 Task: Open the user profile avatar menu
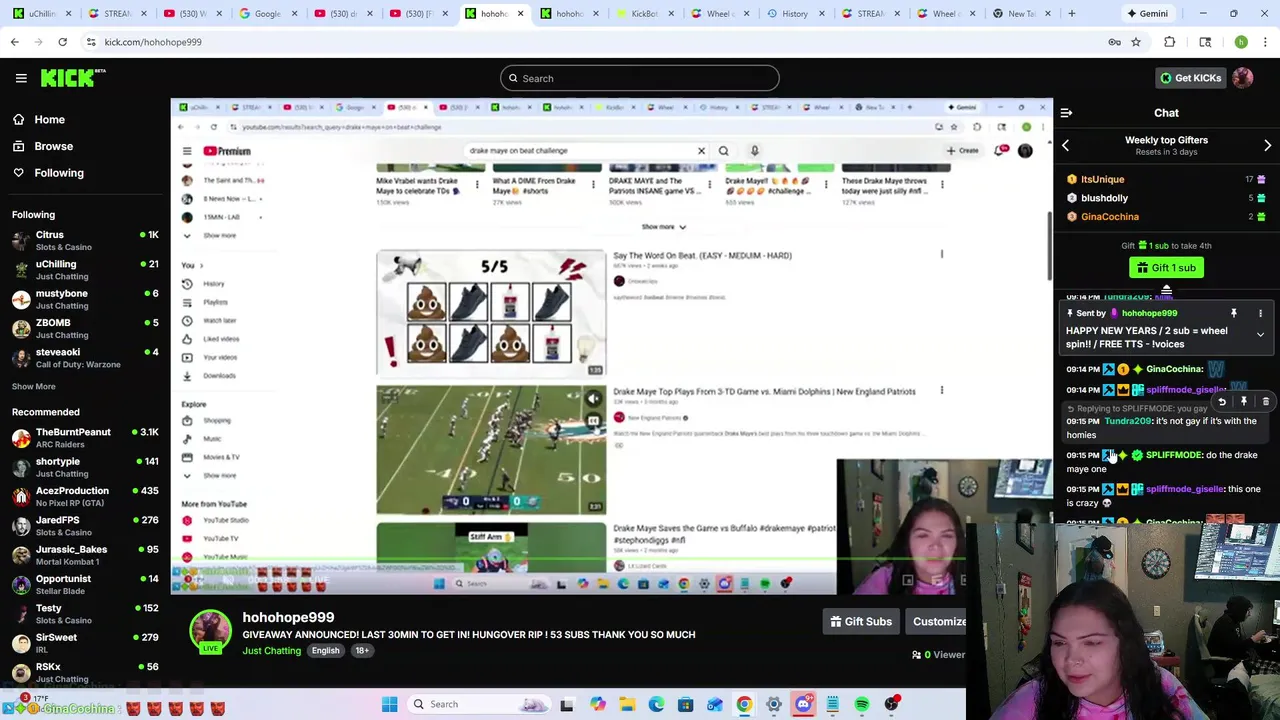[1243, 78]
